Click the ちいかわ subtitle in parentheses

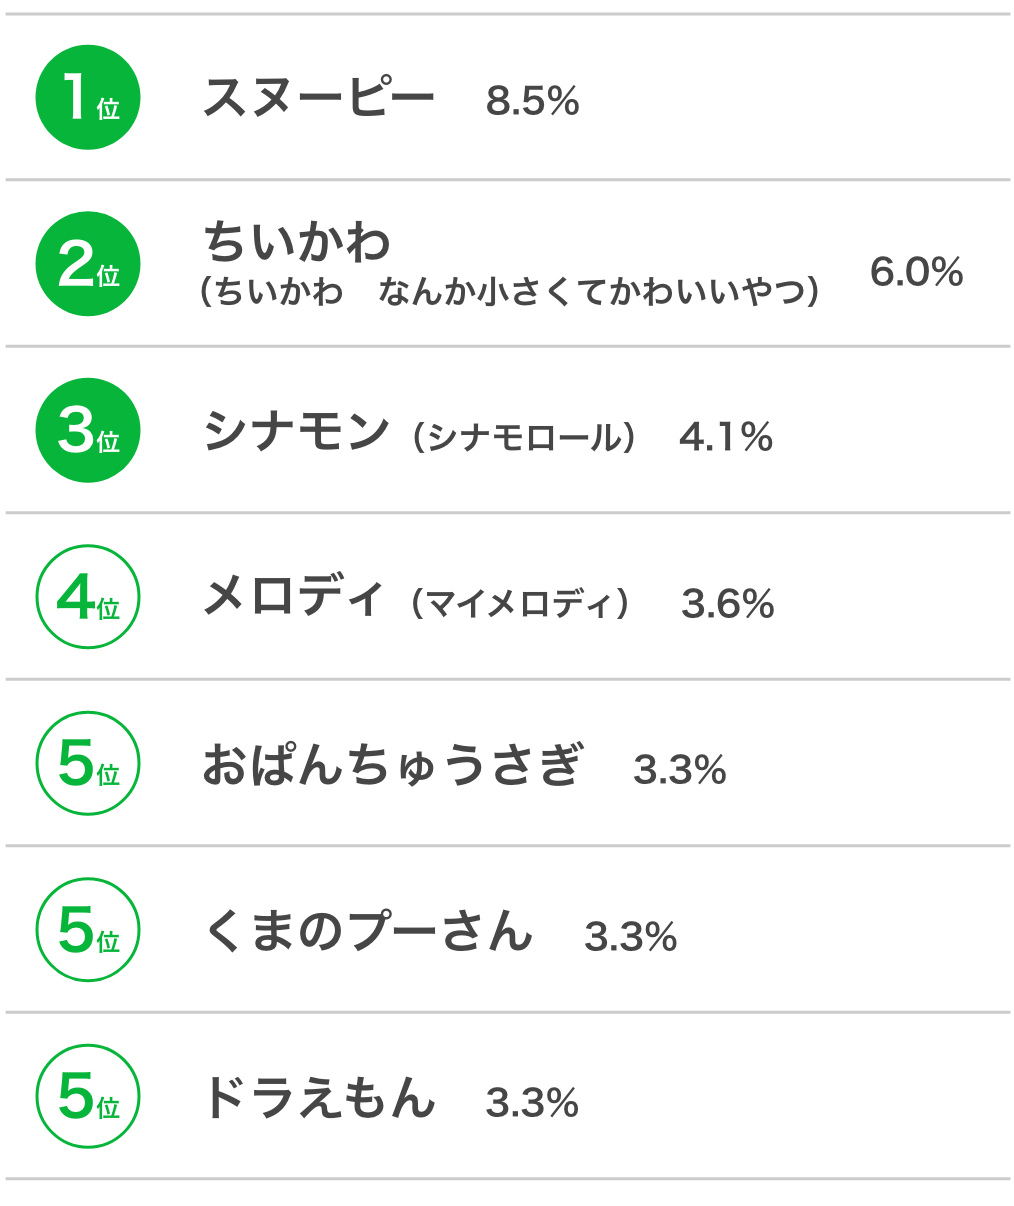point(510,292)
